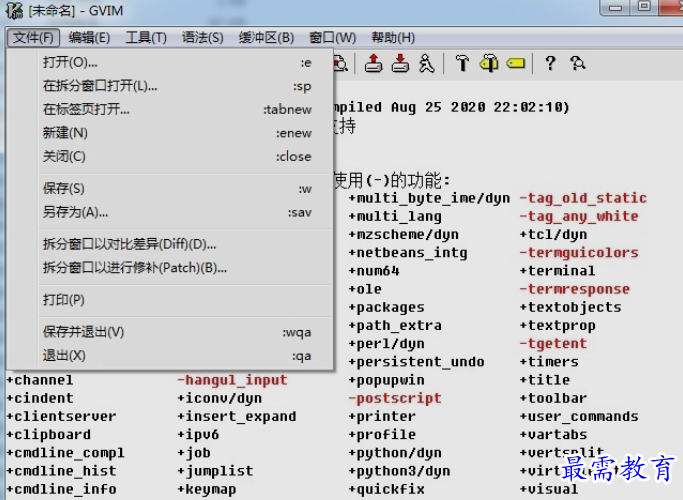The height and width of the screenshot is (500, 683).
Task: Click the GVIM application icon in title bar
Action: (14, 10)
